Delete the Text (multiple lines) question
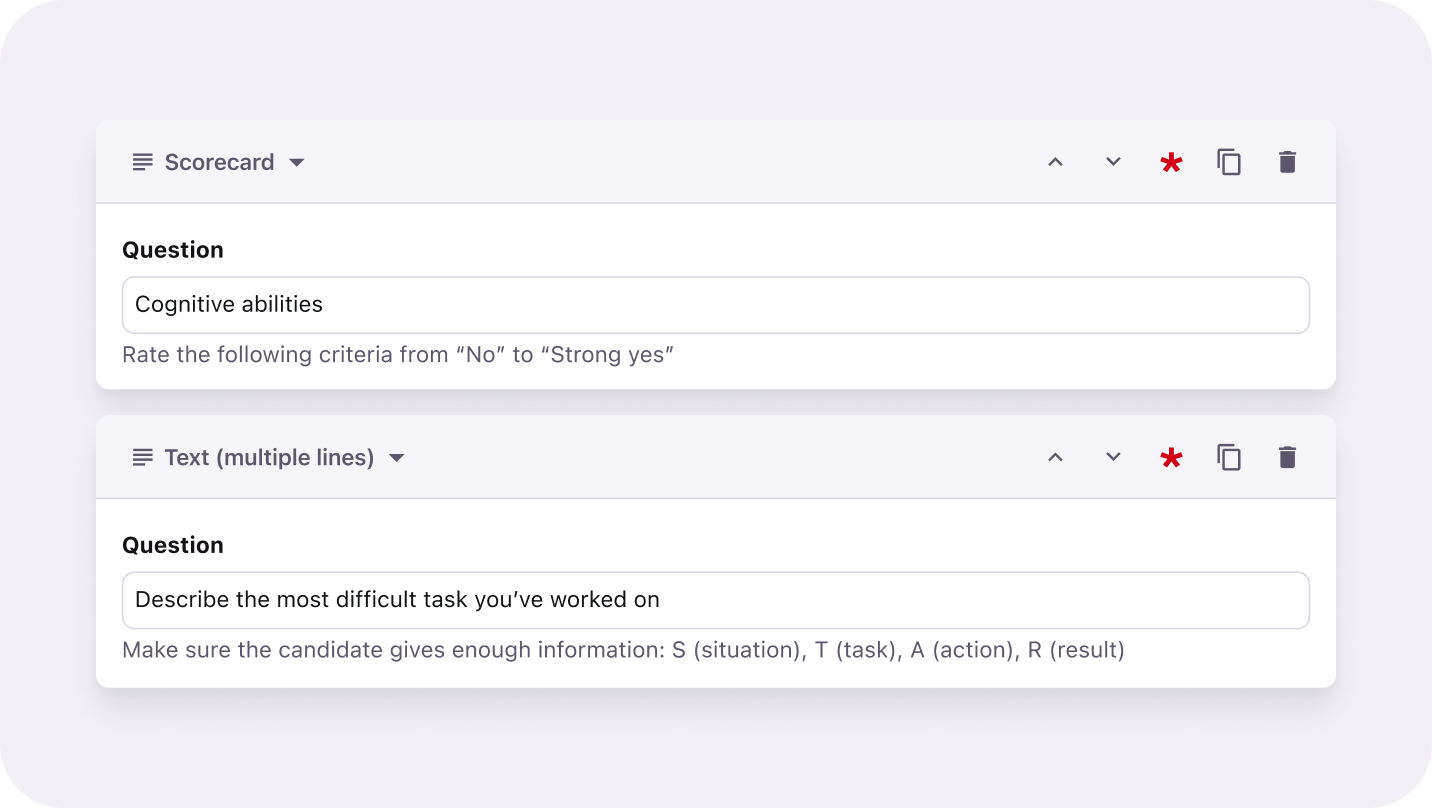This screenshot has width=1432, height=808. [x=1287, y=457]
